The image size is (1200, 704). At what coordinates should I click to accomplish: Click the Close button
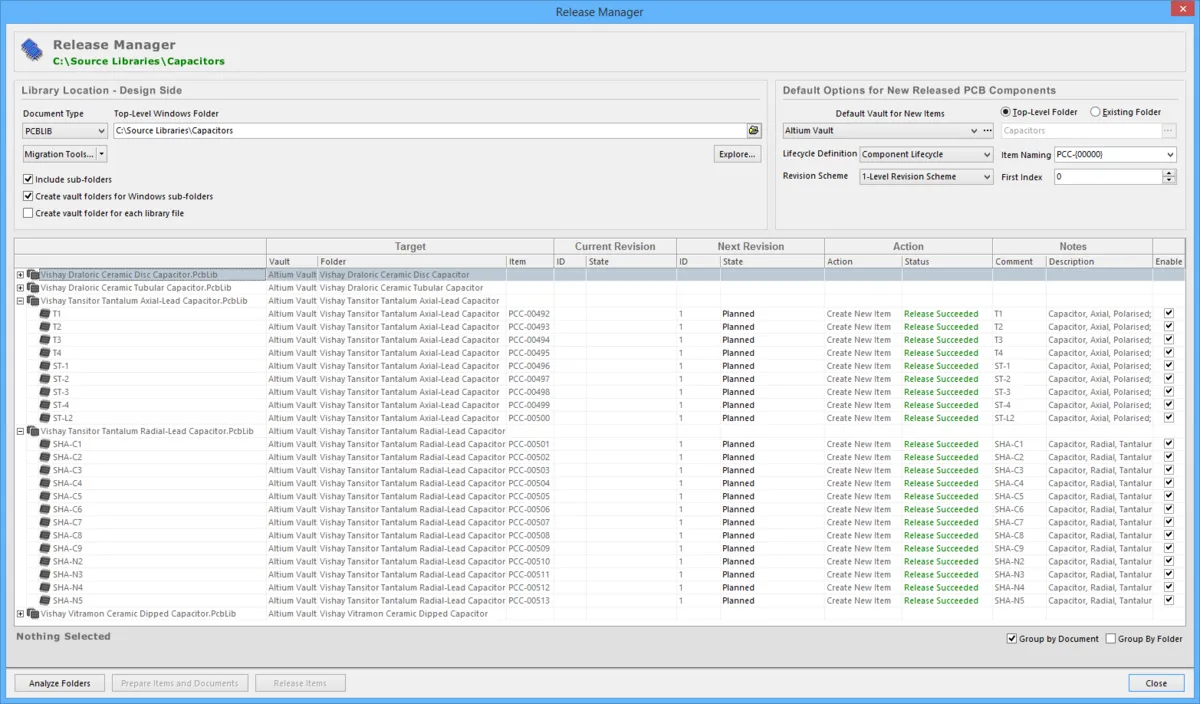click(1156, 683)
